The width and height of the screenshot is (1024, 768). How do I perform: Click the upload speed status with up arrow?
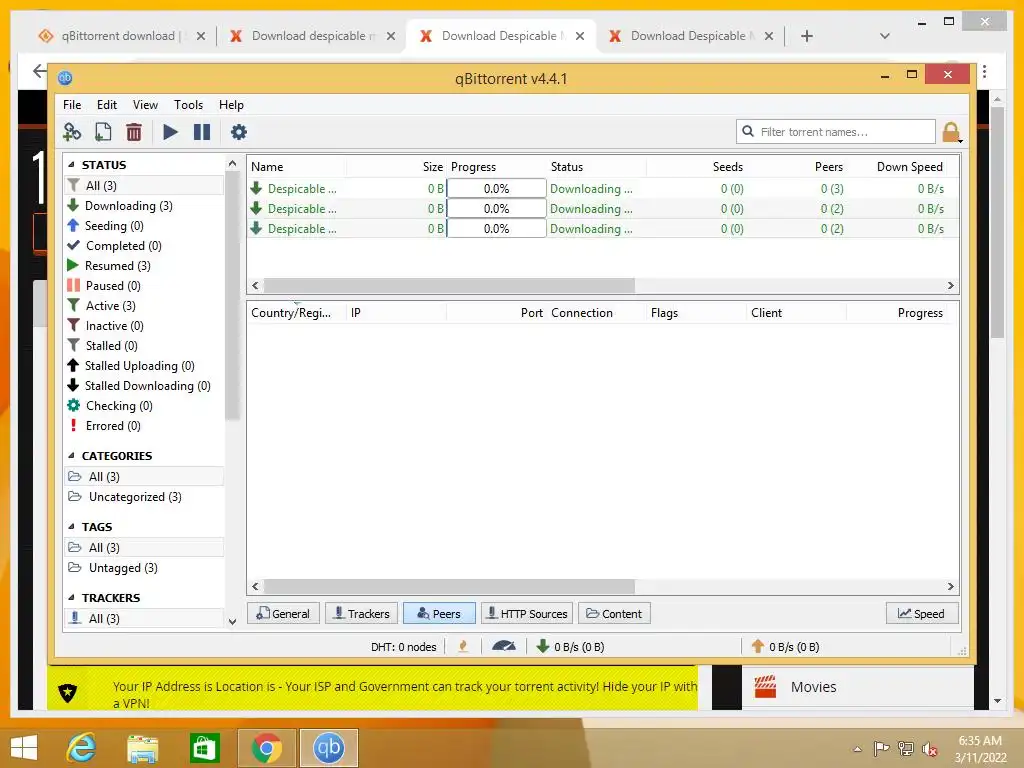[785, 647]
